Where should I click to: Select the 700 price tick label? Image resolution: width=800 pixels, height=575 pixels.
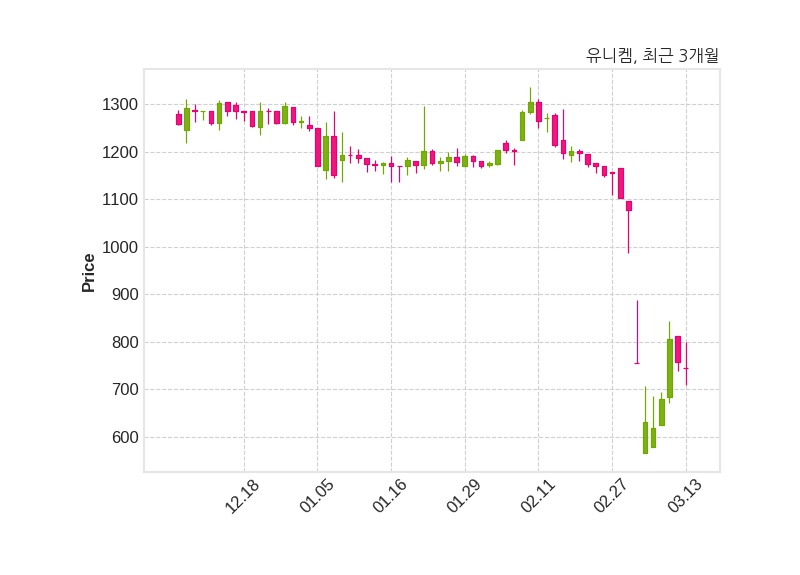point(122,390)
